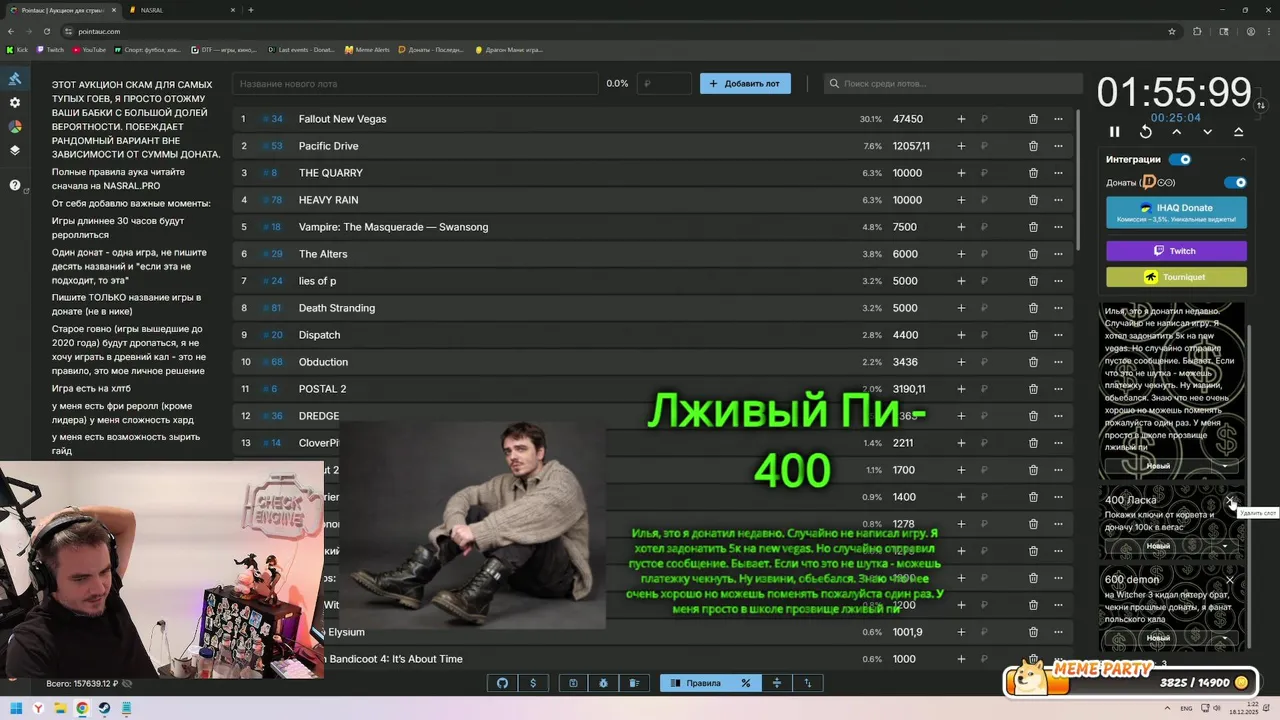Viewport: 1280px width, 720px height.
Task: Search among lots input field
Action: tap(953, 84)
